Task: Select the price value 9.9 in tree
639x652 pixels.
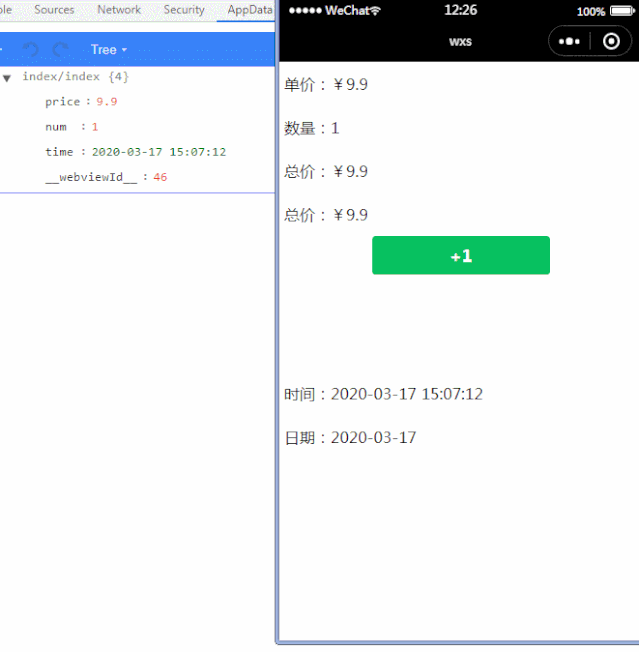Action: tap(107, 102)
